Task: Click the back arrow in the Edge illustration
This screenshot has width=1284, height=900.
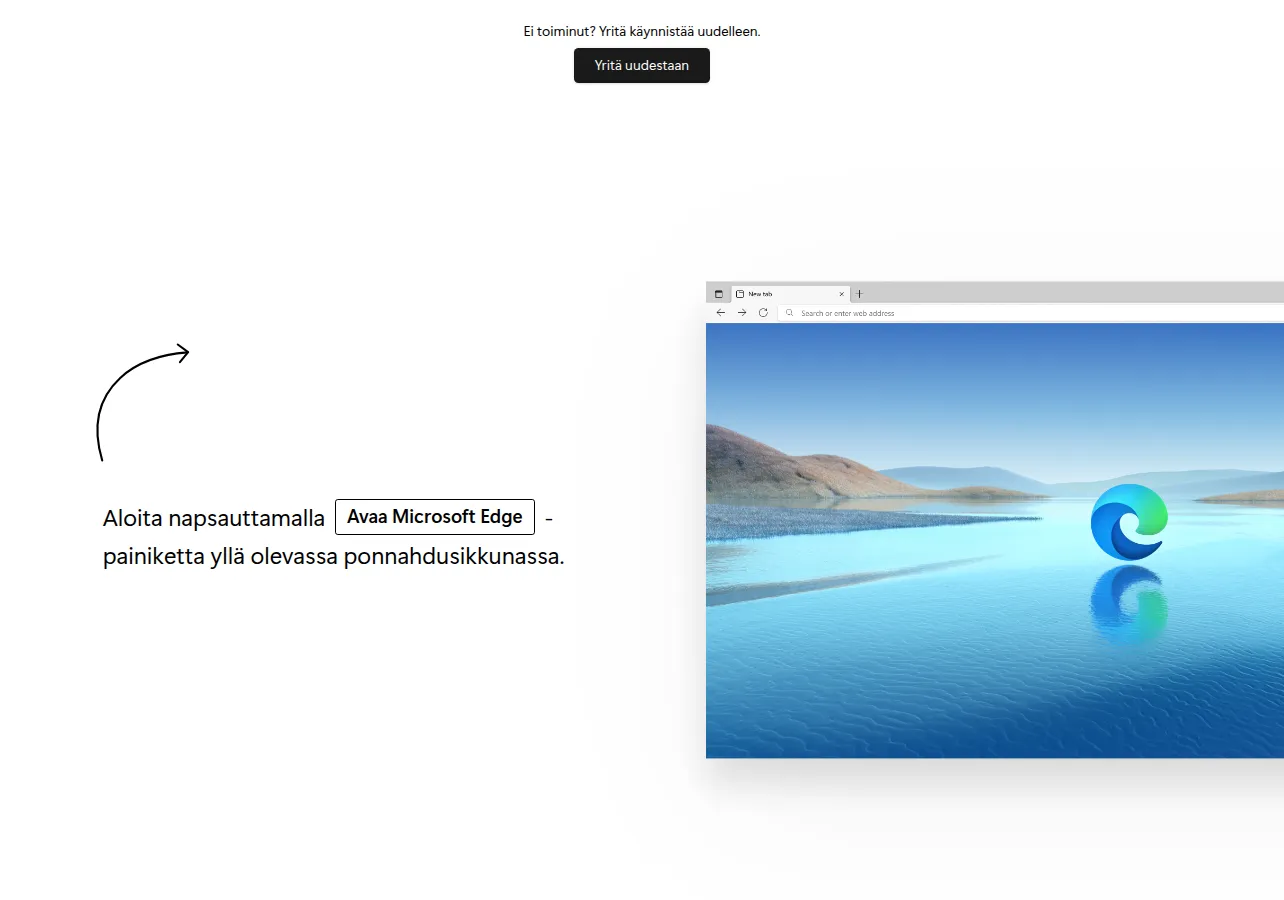Action: pyautogui.click(x=721, y=313)
